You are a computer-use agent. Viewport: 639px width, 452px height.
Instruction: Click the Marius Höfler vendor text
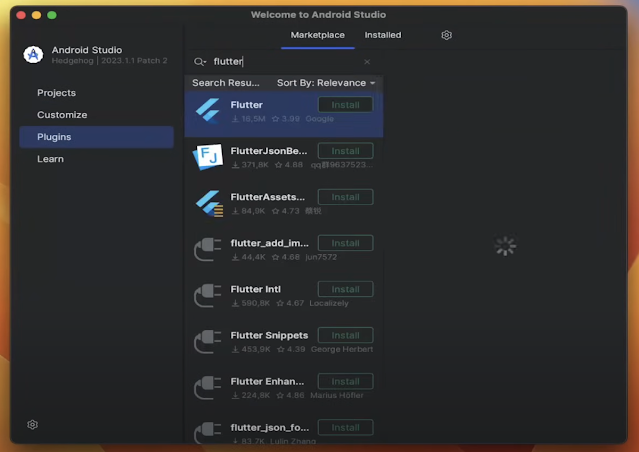tap(337, 395)
